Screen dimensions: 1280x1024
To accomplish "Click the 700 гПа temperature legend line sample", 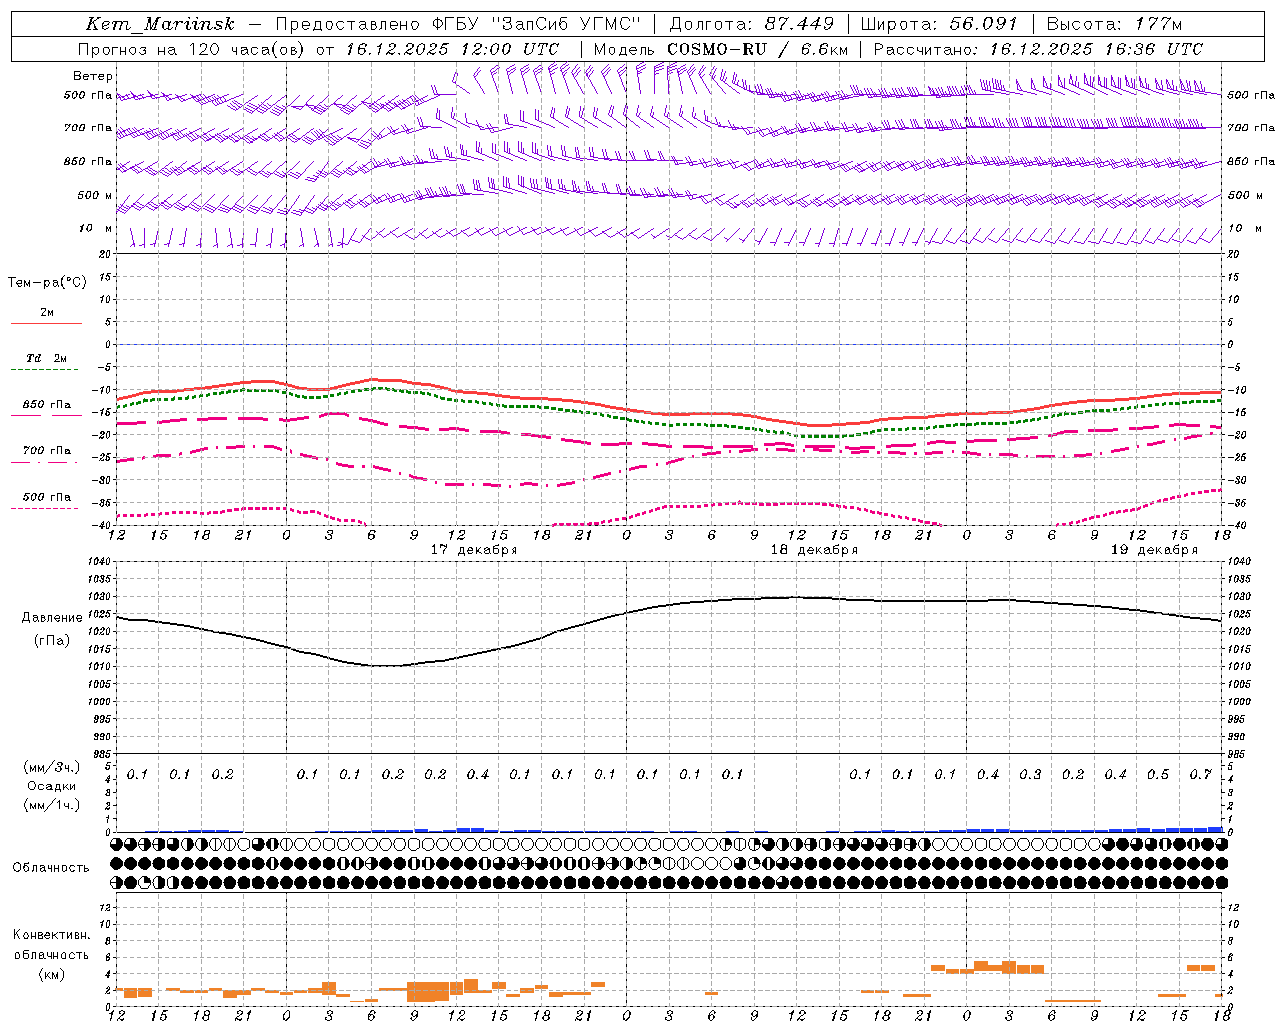I will coord(46,462).
